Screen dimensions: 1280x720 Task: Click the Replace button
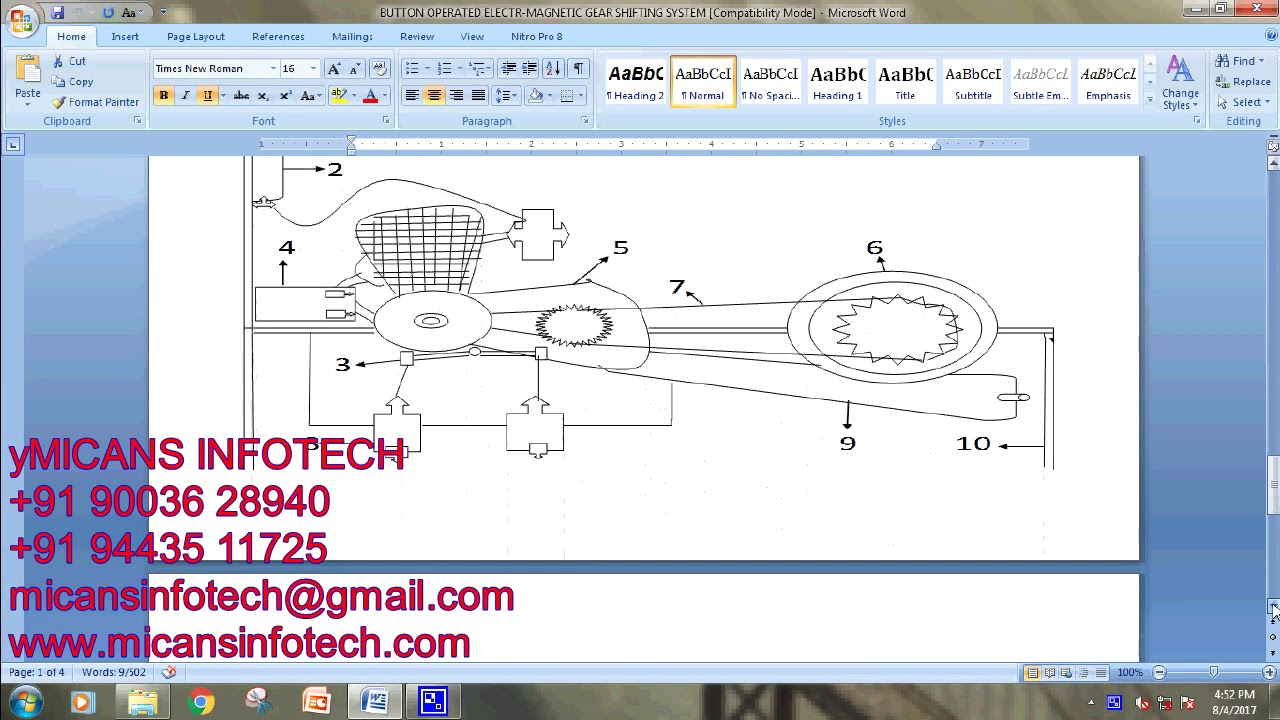pos(1243,82)
